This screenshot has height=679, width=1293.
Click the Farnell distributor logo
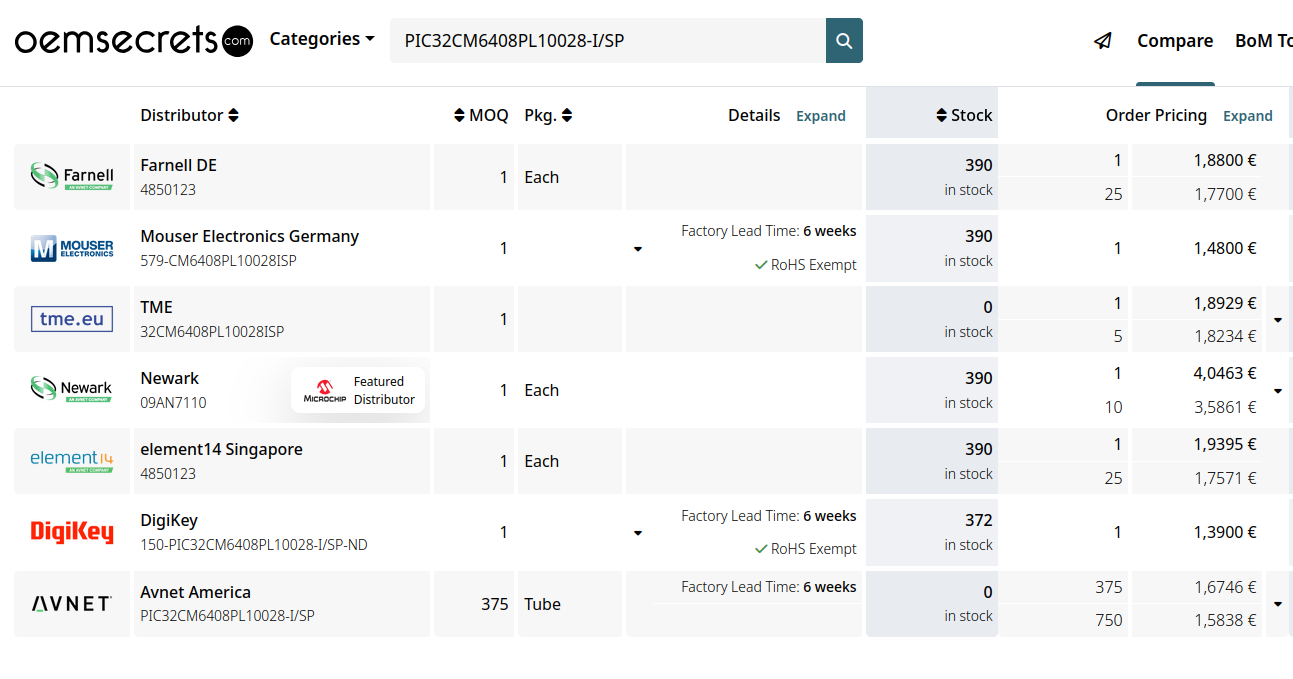pyautogui.click(x=72, y=177)
